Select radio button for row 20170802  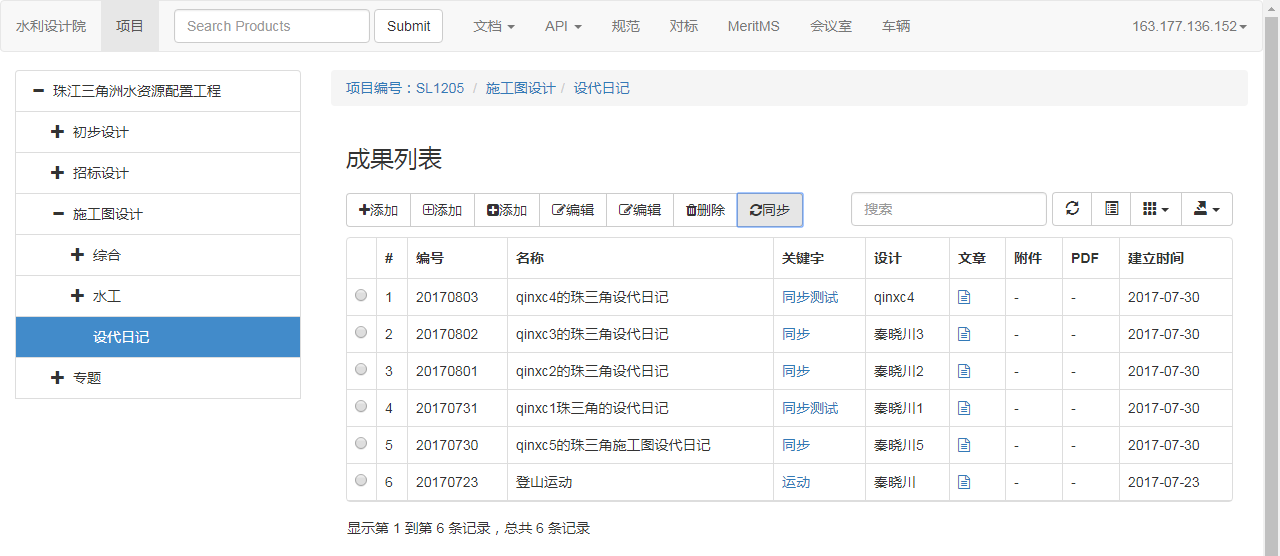point(361,333)
